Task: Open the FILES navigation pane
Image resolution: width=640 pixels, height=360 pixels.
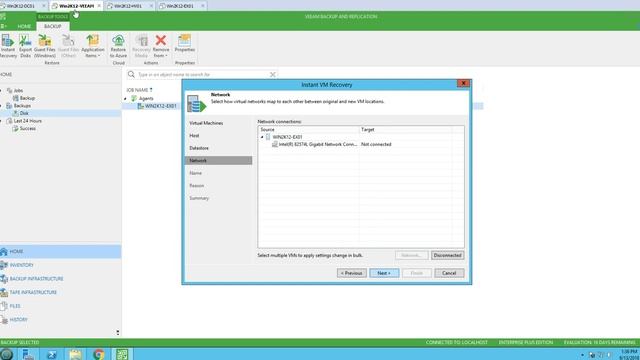Action: point(60,306)
